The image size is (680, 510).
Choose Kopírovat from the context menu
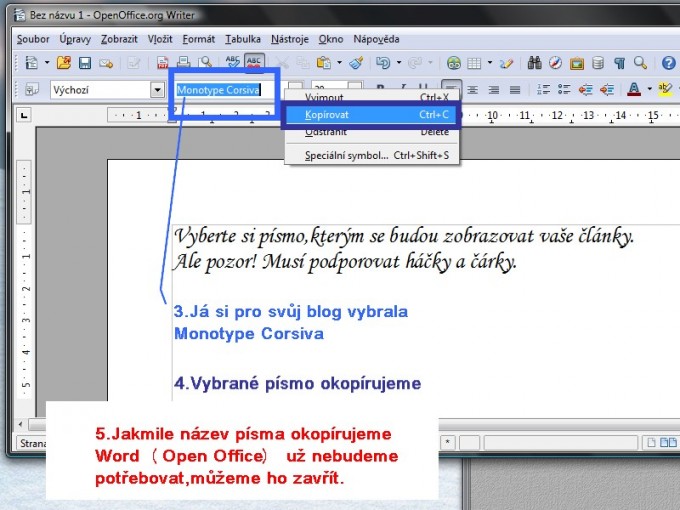(x=371, y=115)
